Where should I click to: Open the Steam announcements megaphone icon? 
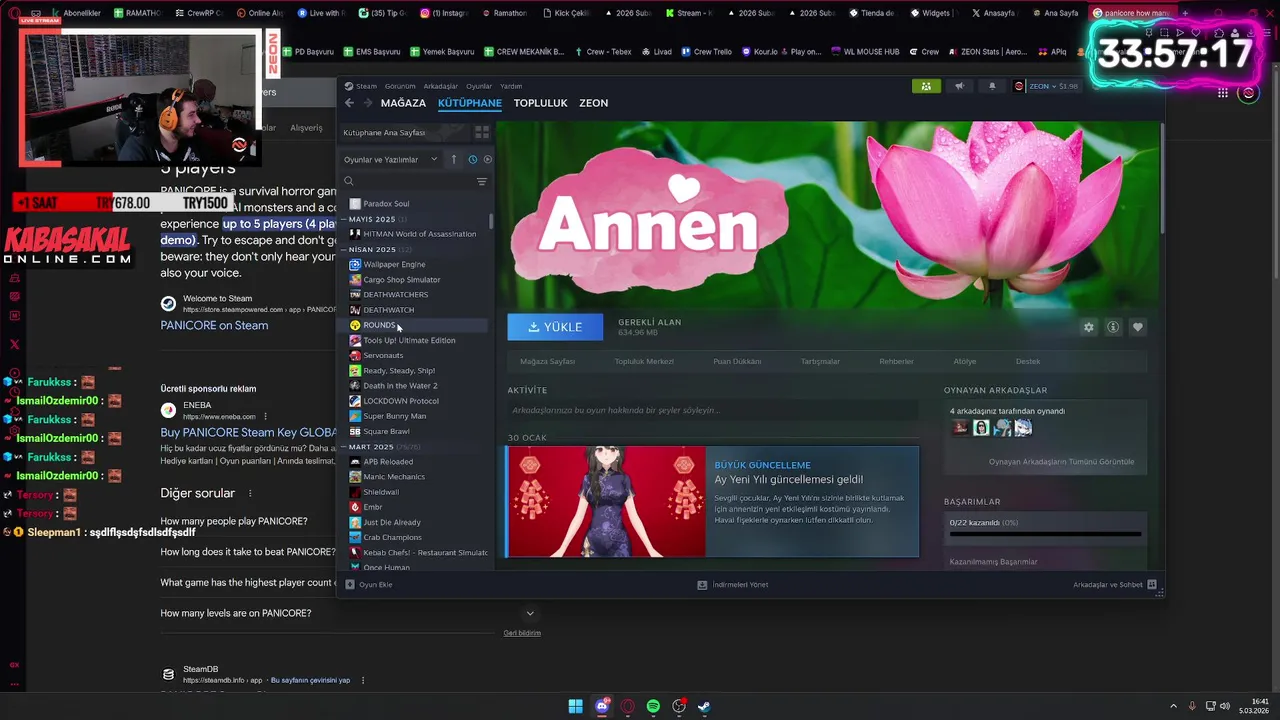point(959,86)
